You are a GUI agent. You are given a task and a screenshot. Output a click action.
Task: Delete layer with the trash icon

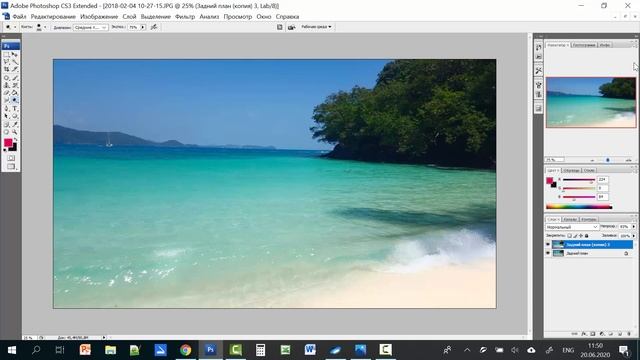[x=629, y=334]
